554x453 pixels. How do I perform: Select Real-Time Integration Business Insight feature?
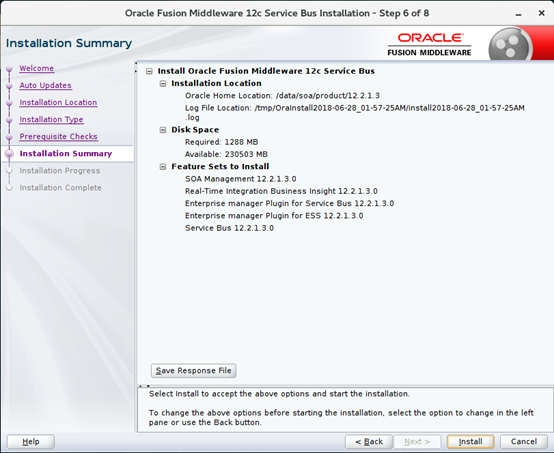click(x=281, y=191)
